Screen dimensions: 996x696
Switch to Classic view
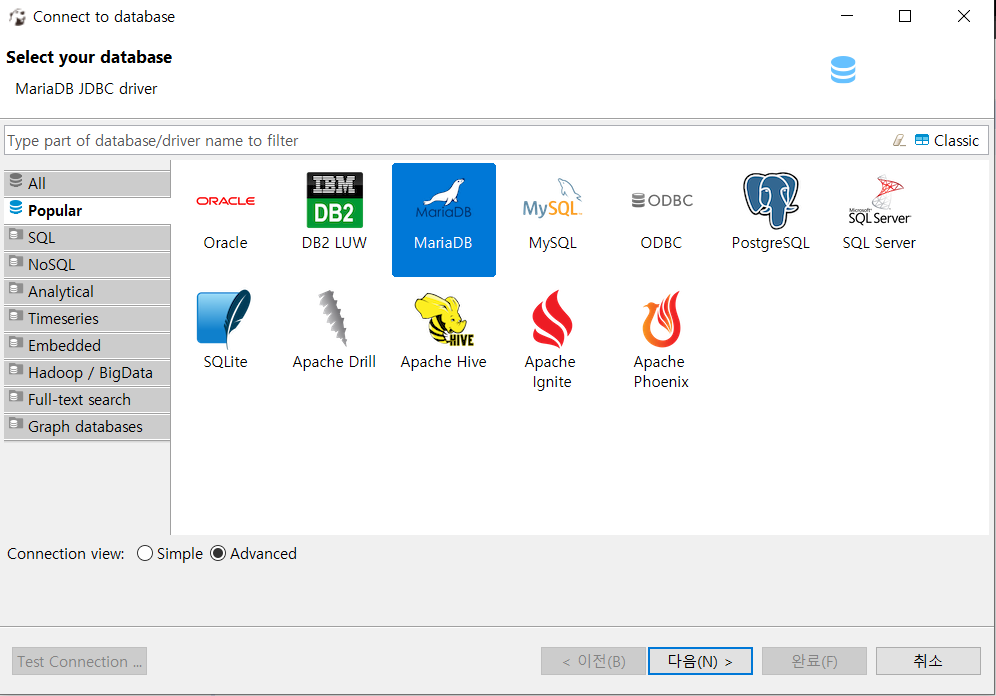(x=947, y=140)
